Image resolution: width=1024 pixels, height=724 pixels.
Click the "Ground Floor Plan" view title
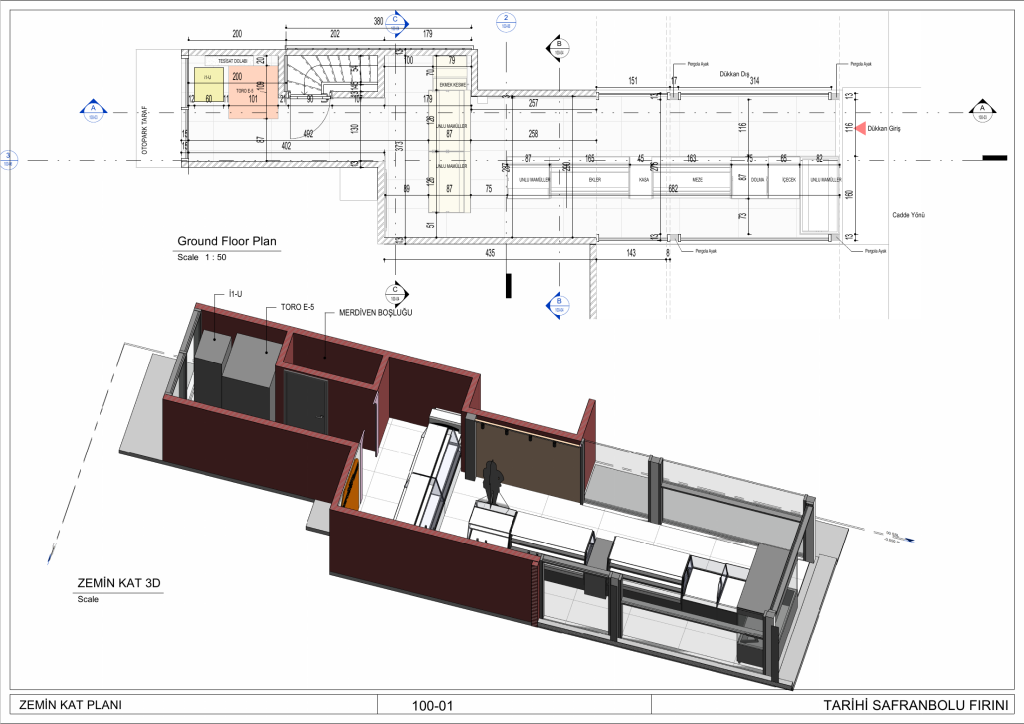pyautogui.click(x=227, y=241)
